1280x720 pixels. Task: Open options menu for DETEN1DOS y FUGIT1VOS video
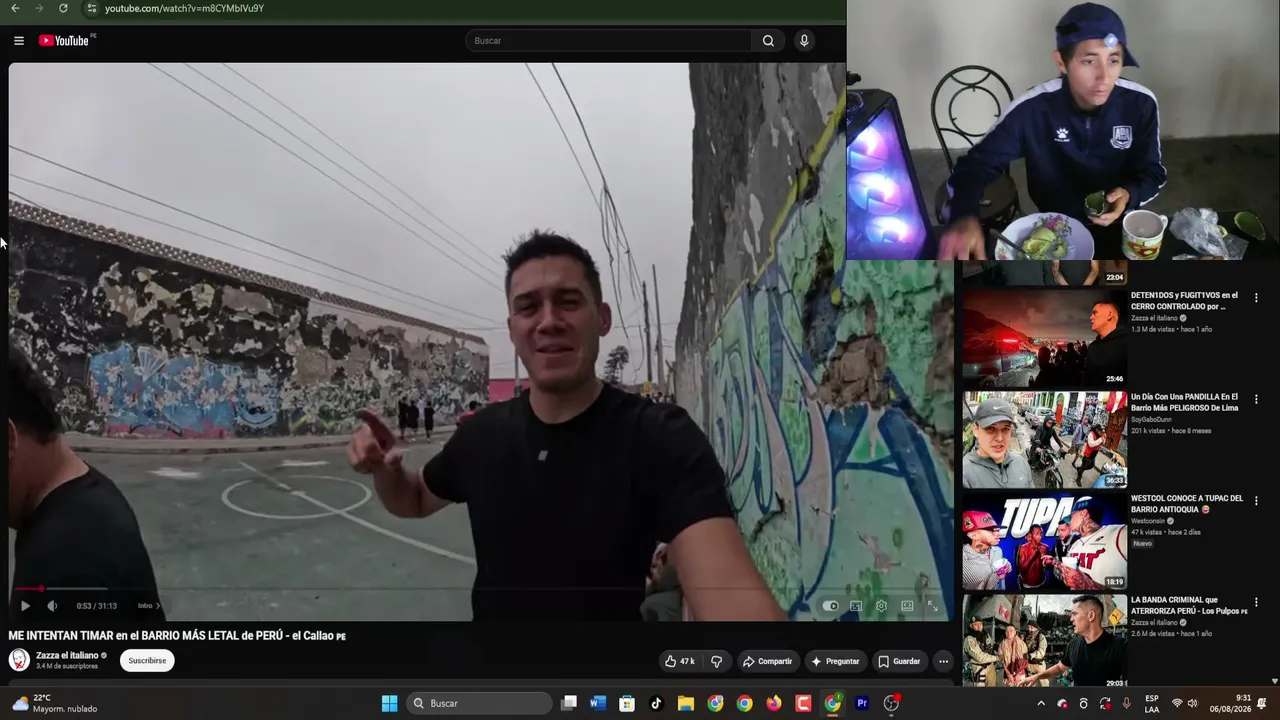(1256, 298)
